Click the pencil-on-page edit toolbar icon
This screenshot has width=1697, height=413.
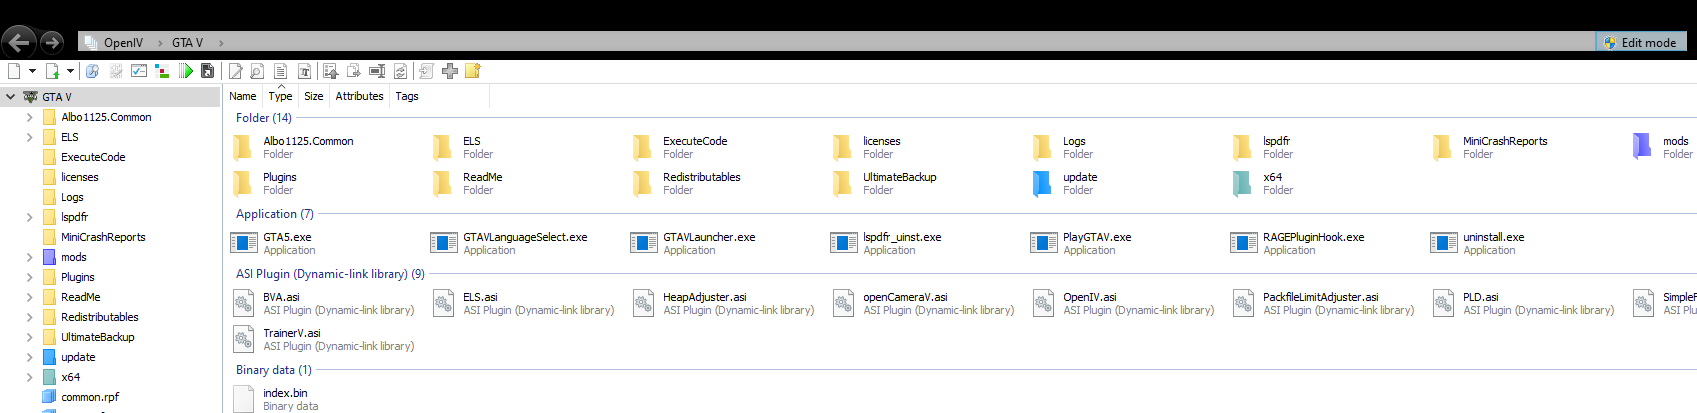235,71
